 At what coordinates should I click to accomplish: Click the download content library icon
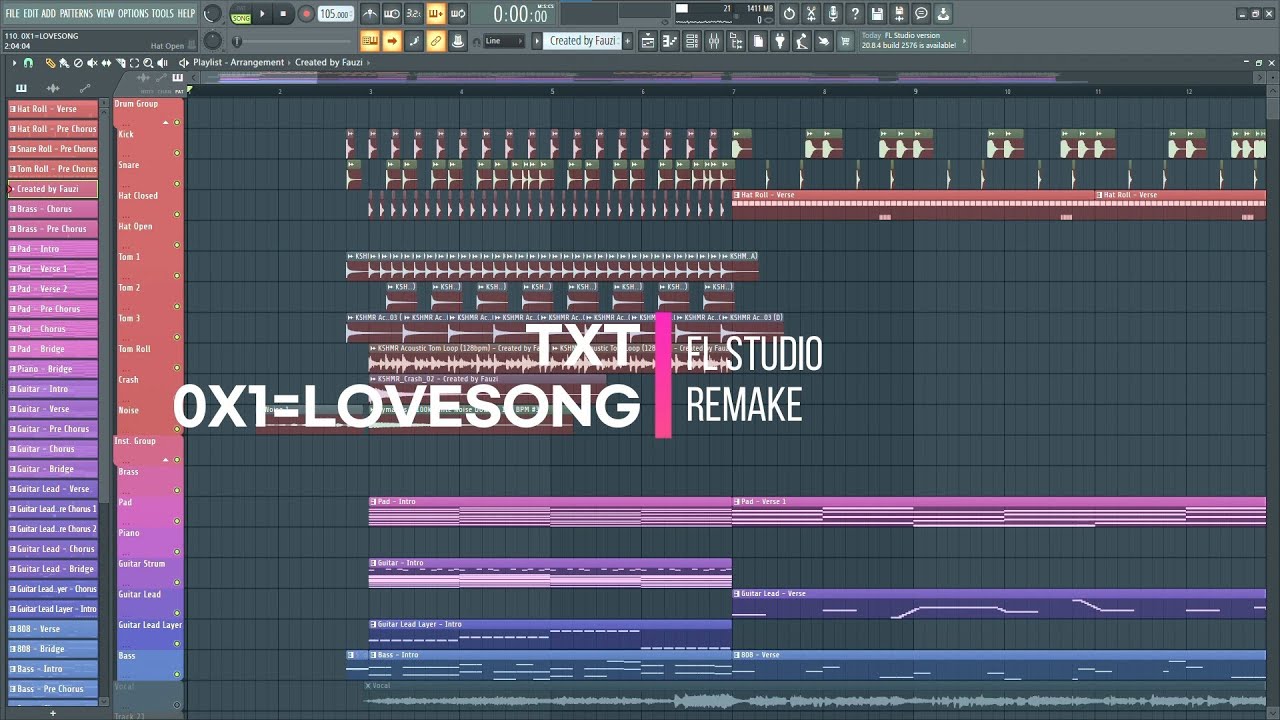942,14
